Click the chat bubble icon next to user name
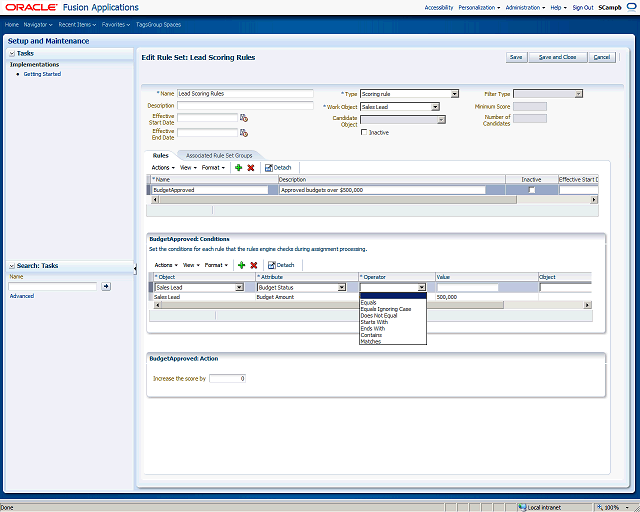The image size is (640, 512). point(631,7)
